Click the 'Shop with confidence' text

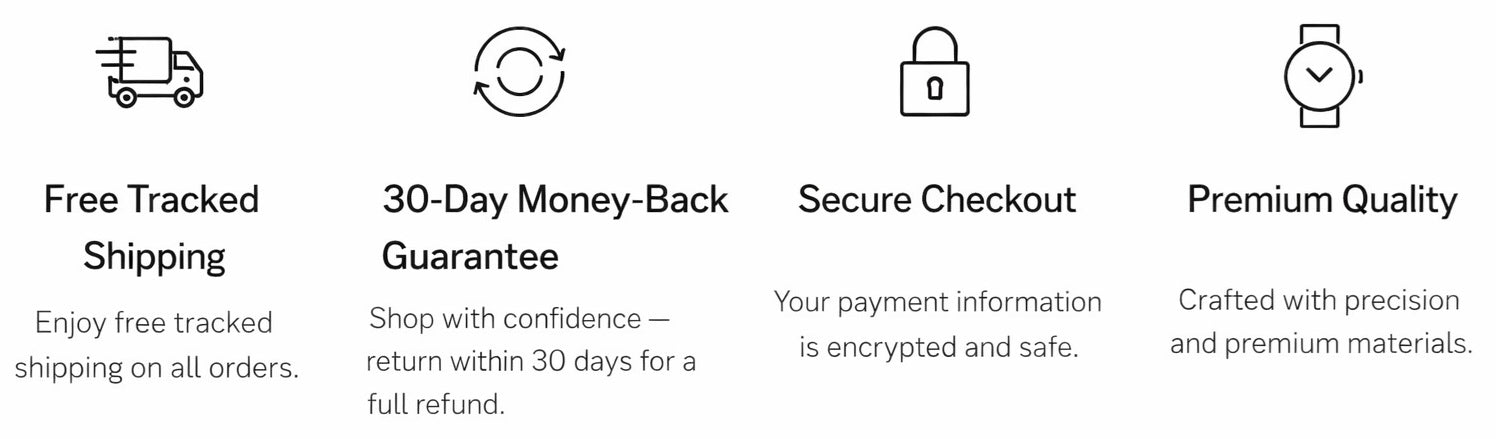(518, 319)
